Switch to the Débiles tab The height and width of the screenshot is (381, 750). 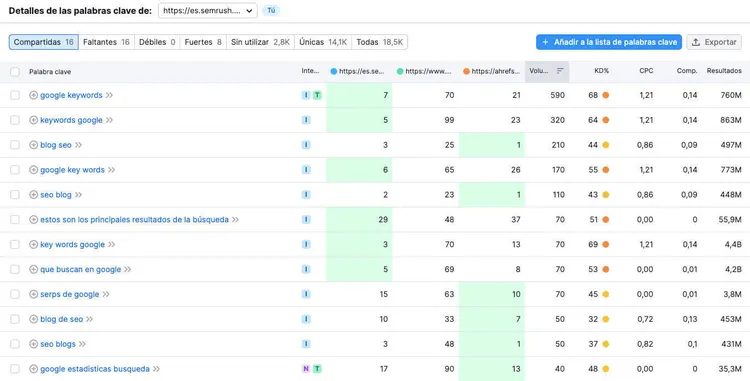click(x=157, y=42)
